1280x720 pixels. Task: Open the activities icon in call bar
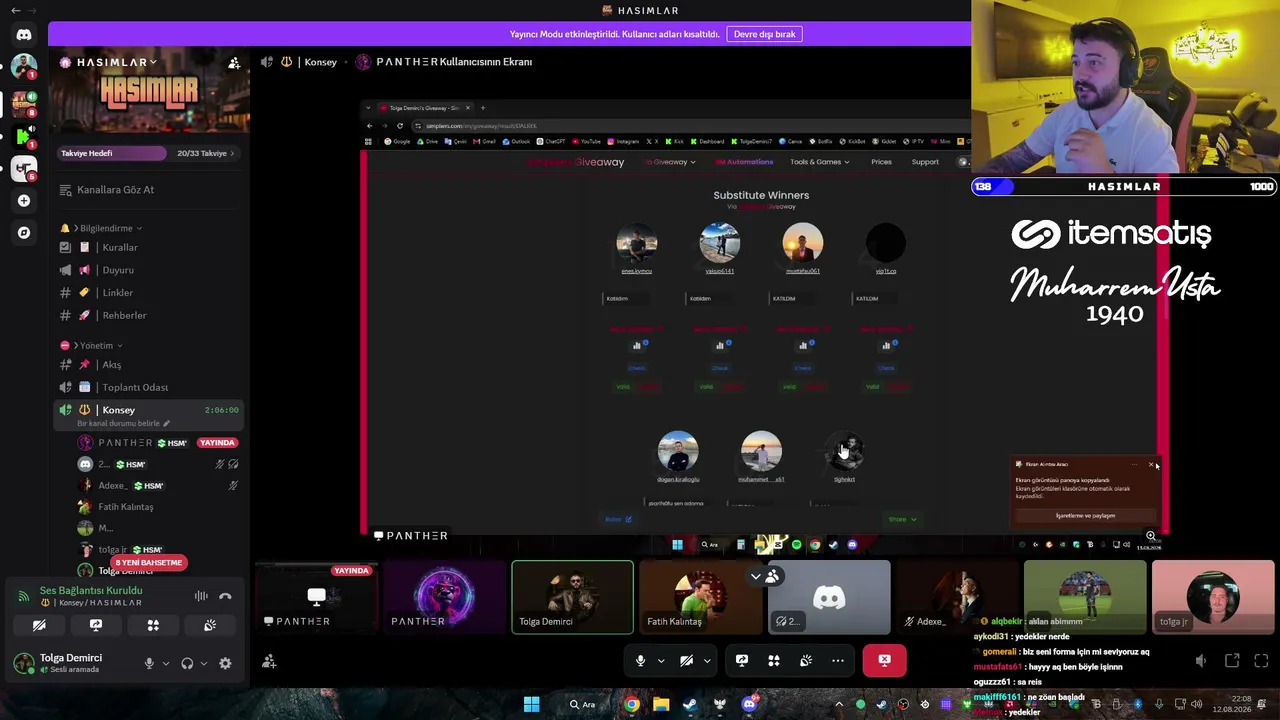pyautogui.click(x=774, y=660)
